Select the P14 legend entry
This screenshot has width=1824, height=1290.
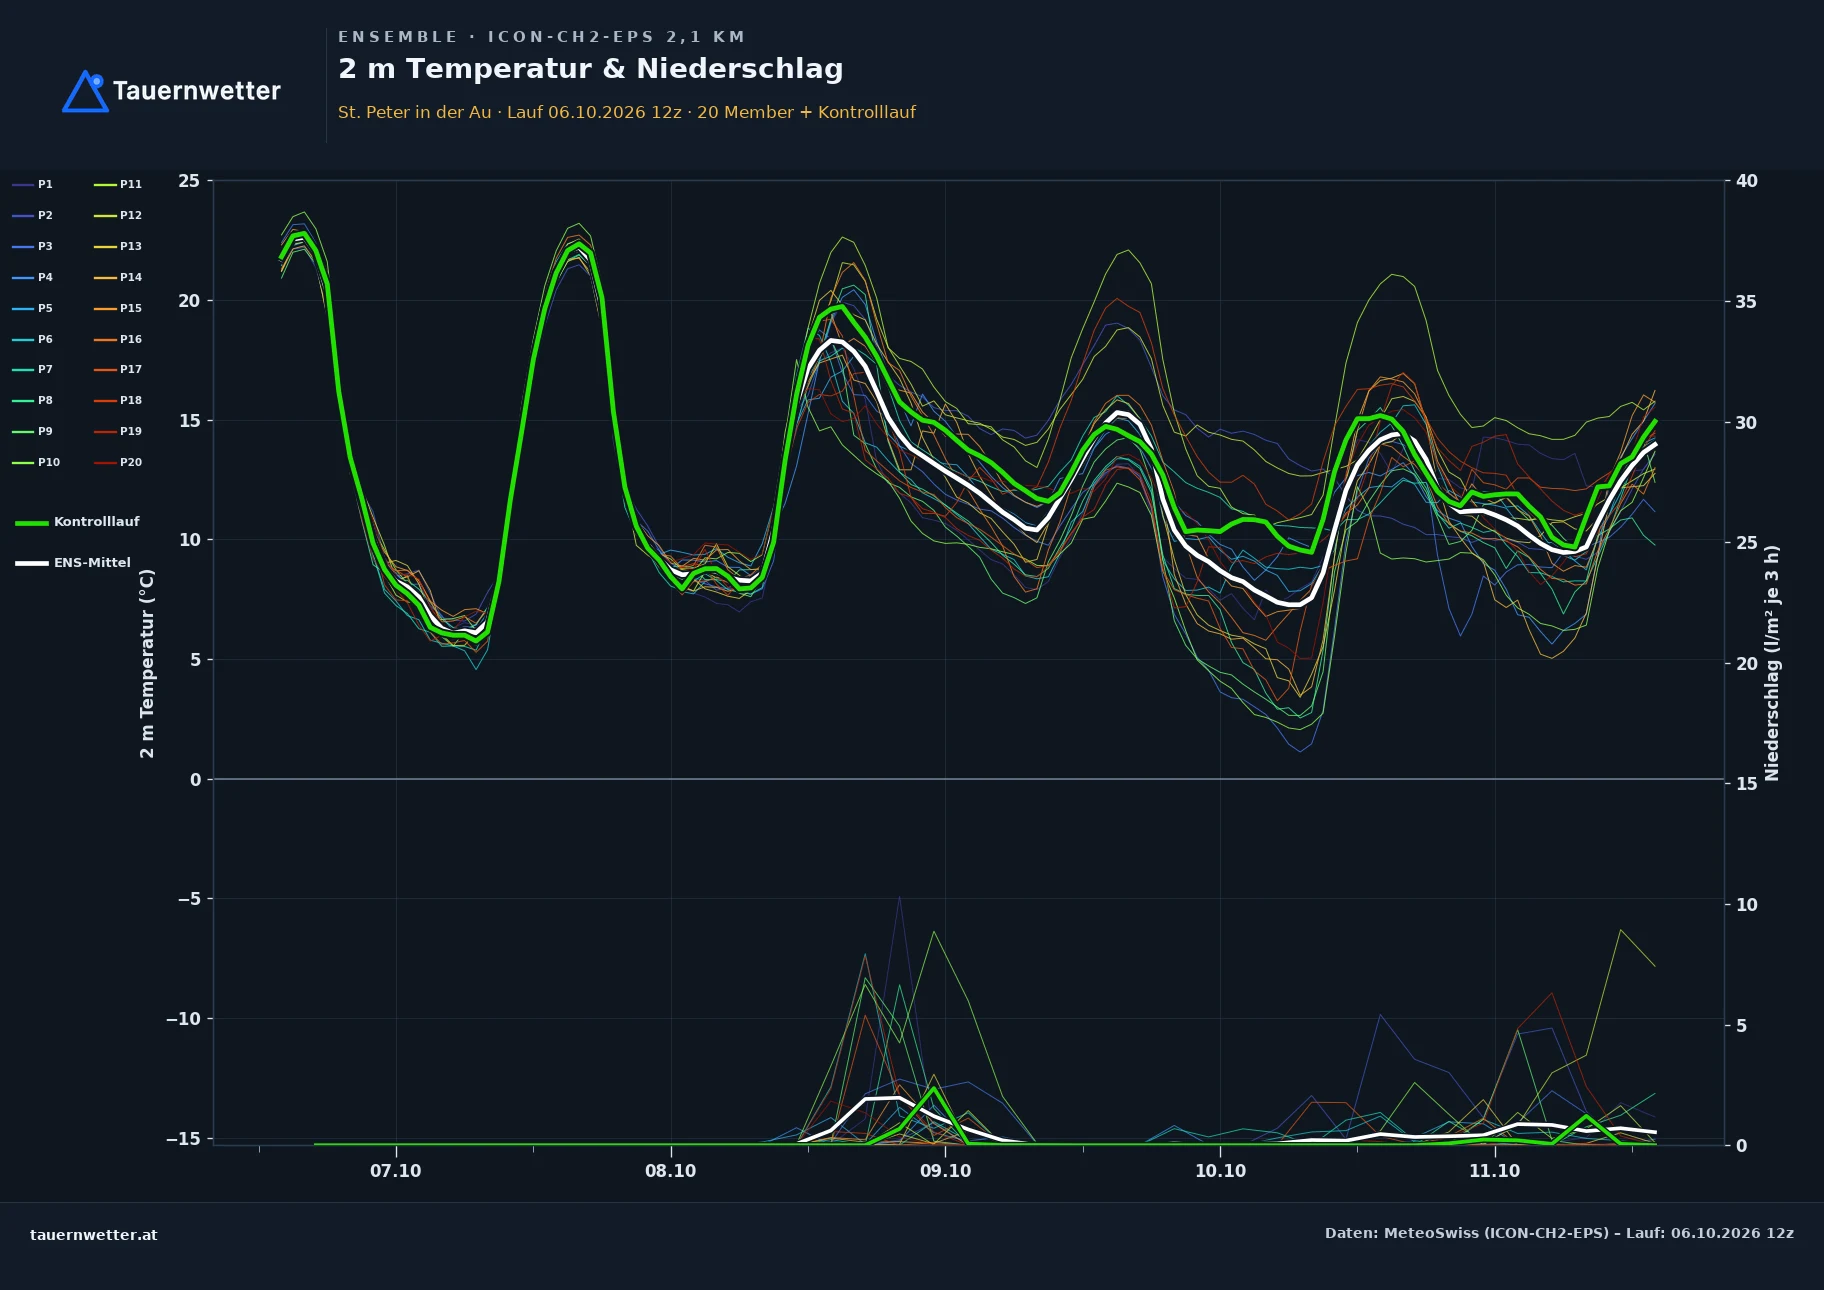(x=118, y=278)
